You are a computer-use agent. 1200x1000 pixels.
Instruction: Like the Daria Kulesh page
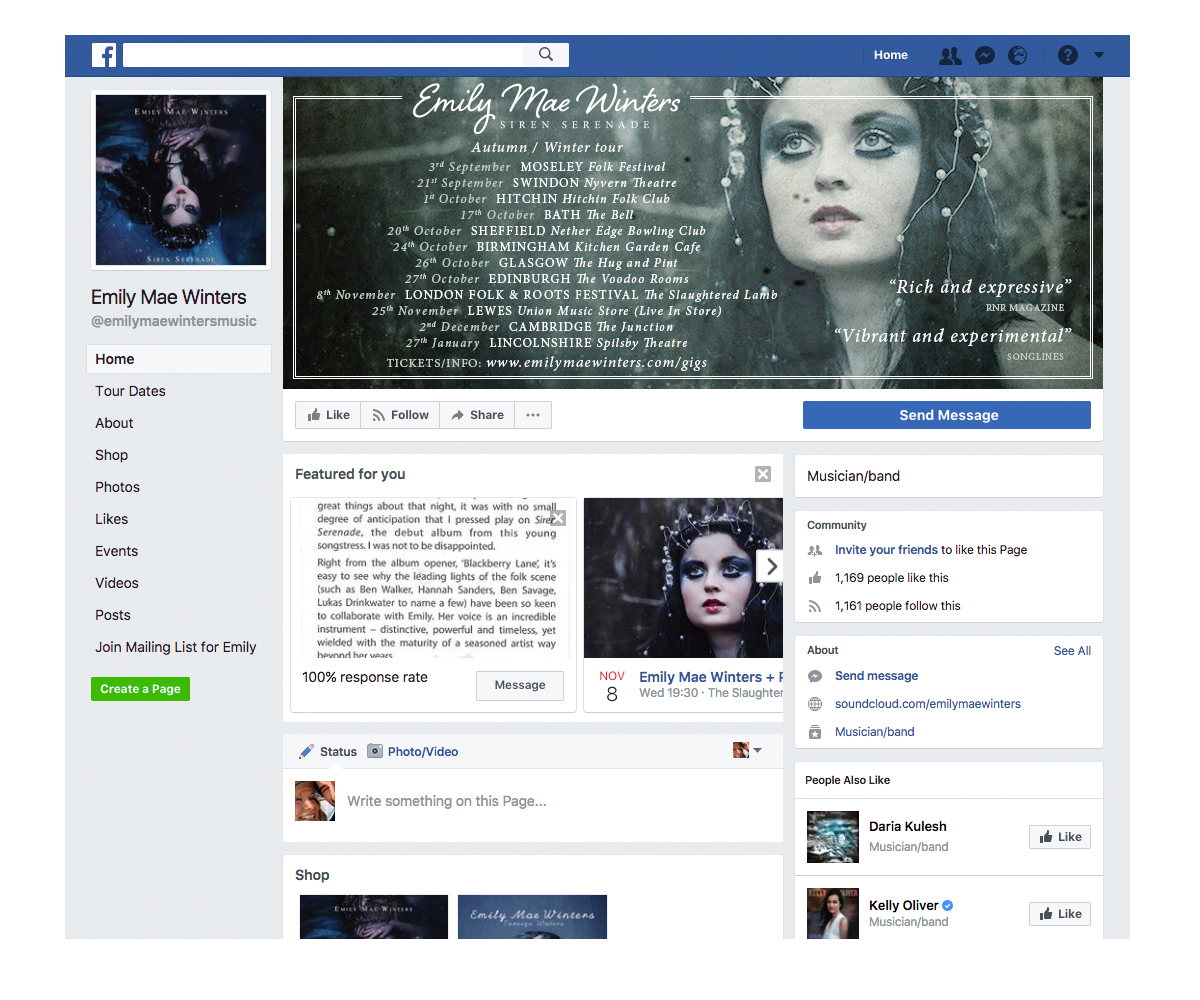coord(1060,837)
